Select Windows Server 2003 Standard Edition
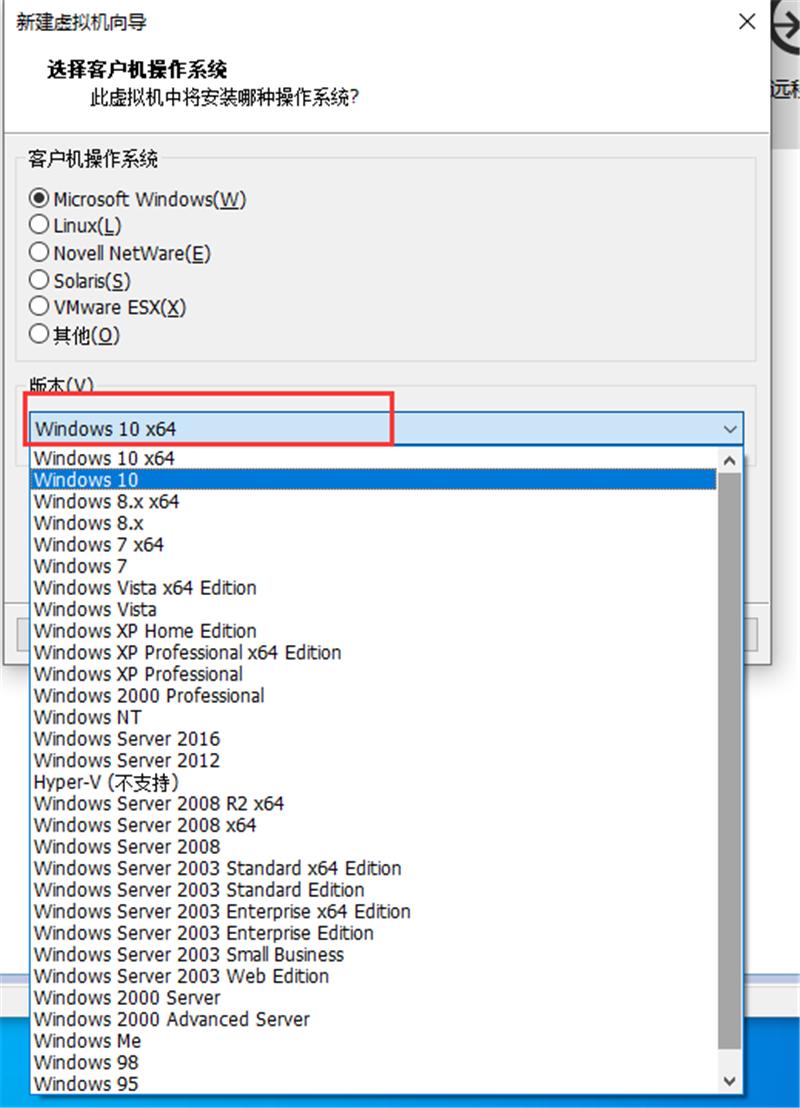 pyautogui.click(x=374, y=890)
